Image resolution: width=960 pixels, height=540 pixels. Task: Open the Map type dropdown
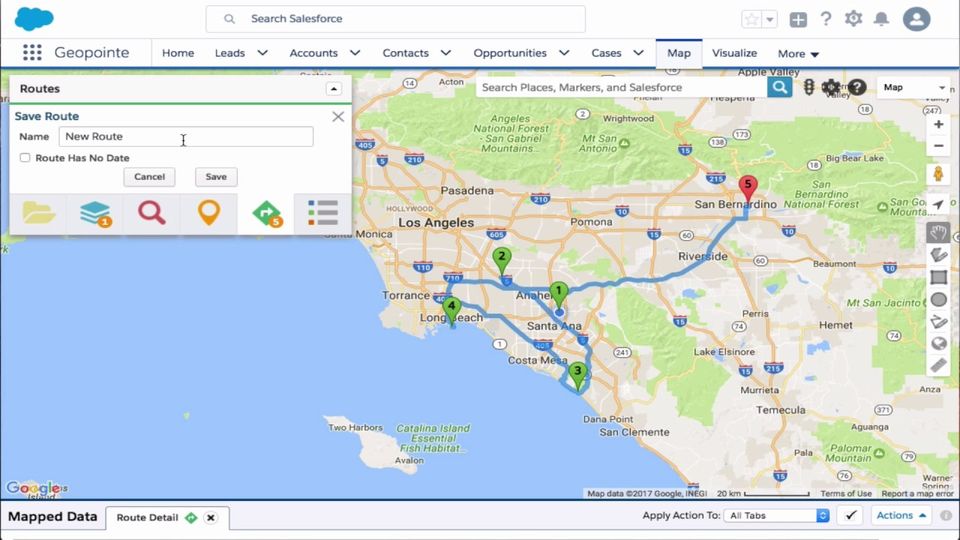click(913, 88)
